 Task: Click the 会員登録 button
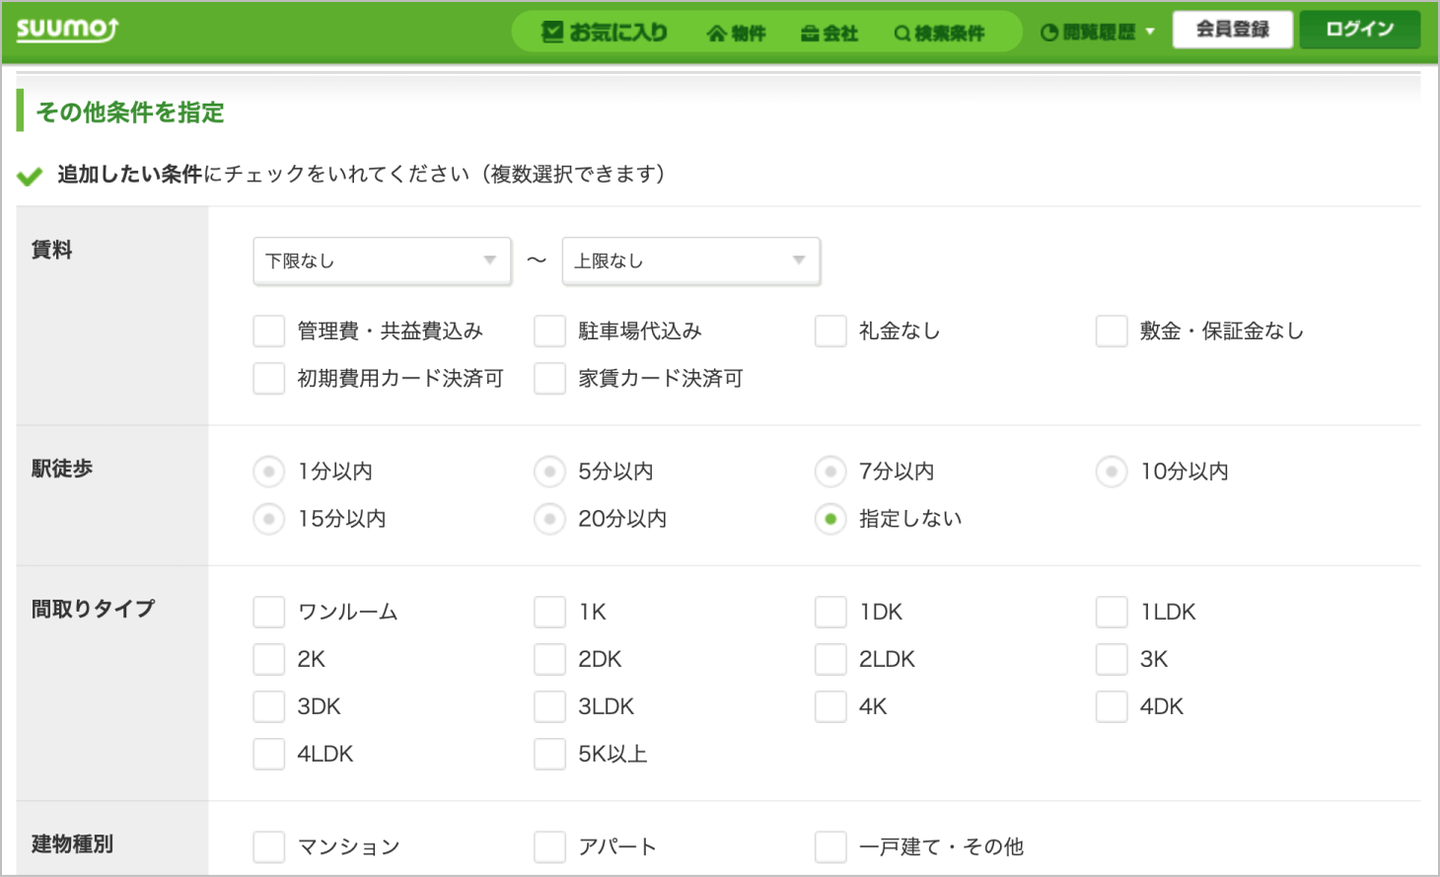pyautogui.click(x=1232, y=29)
